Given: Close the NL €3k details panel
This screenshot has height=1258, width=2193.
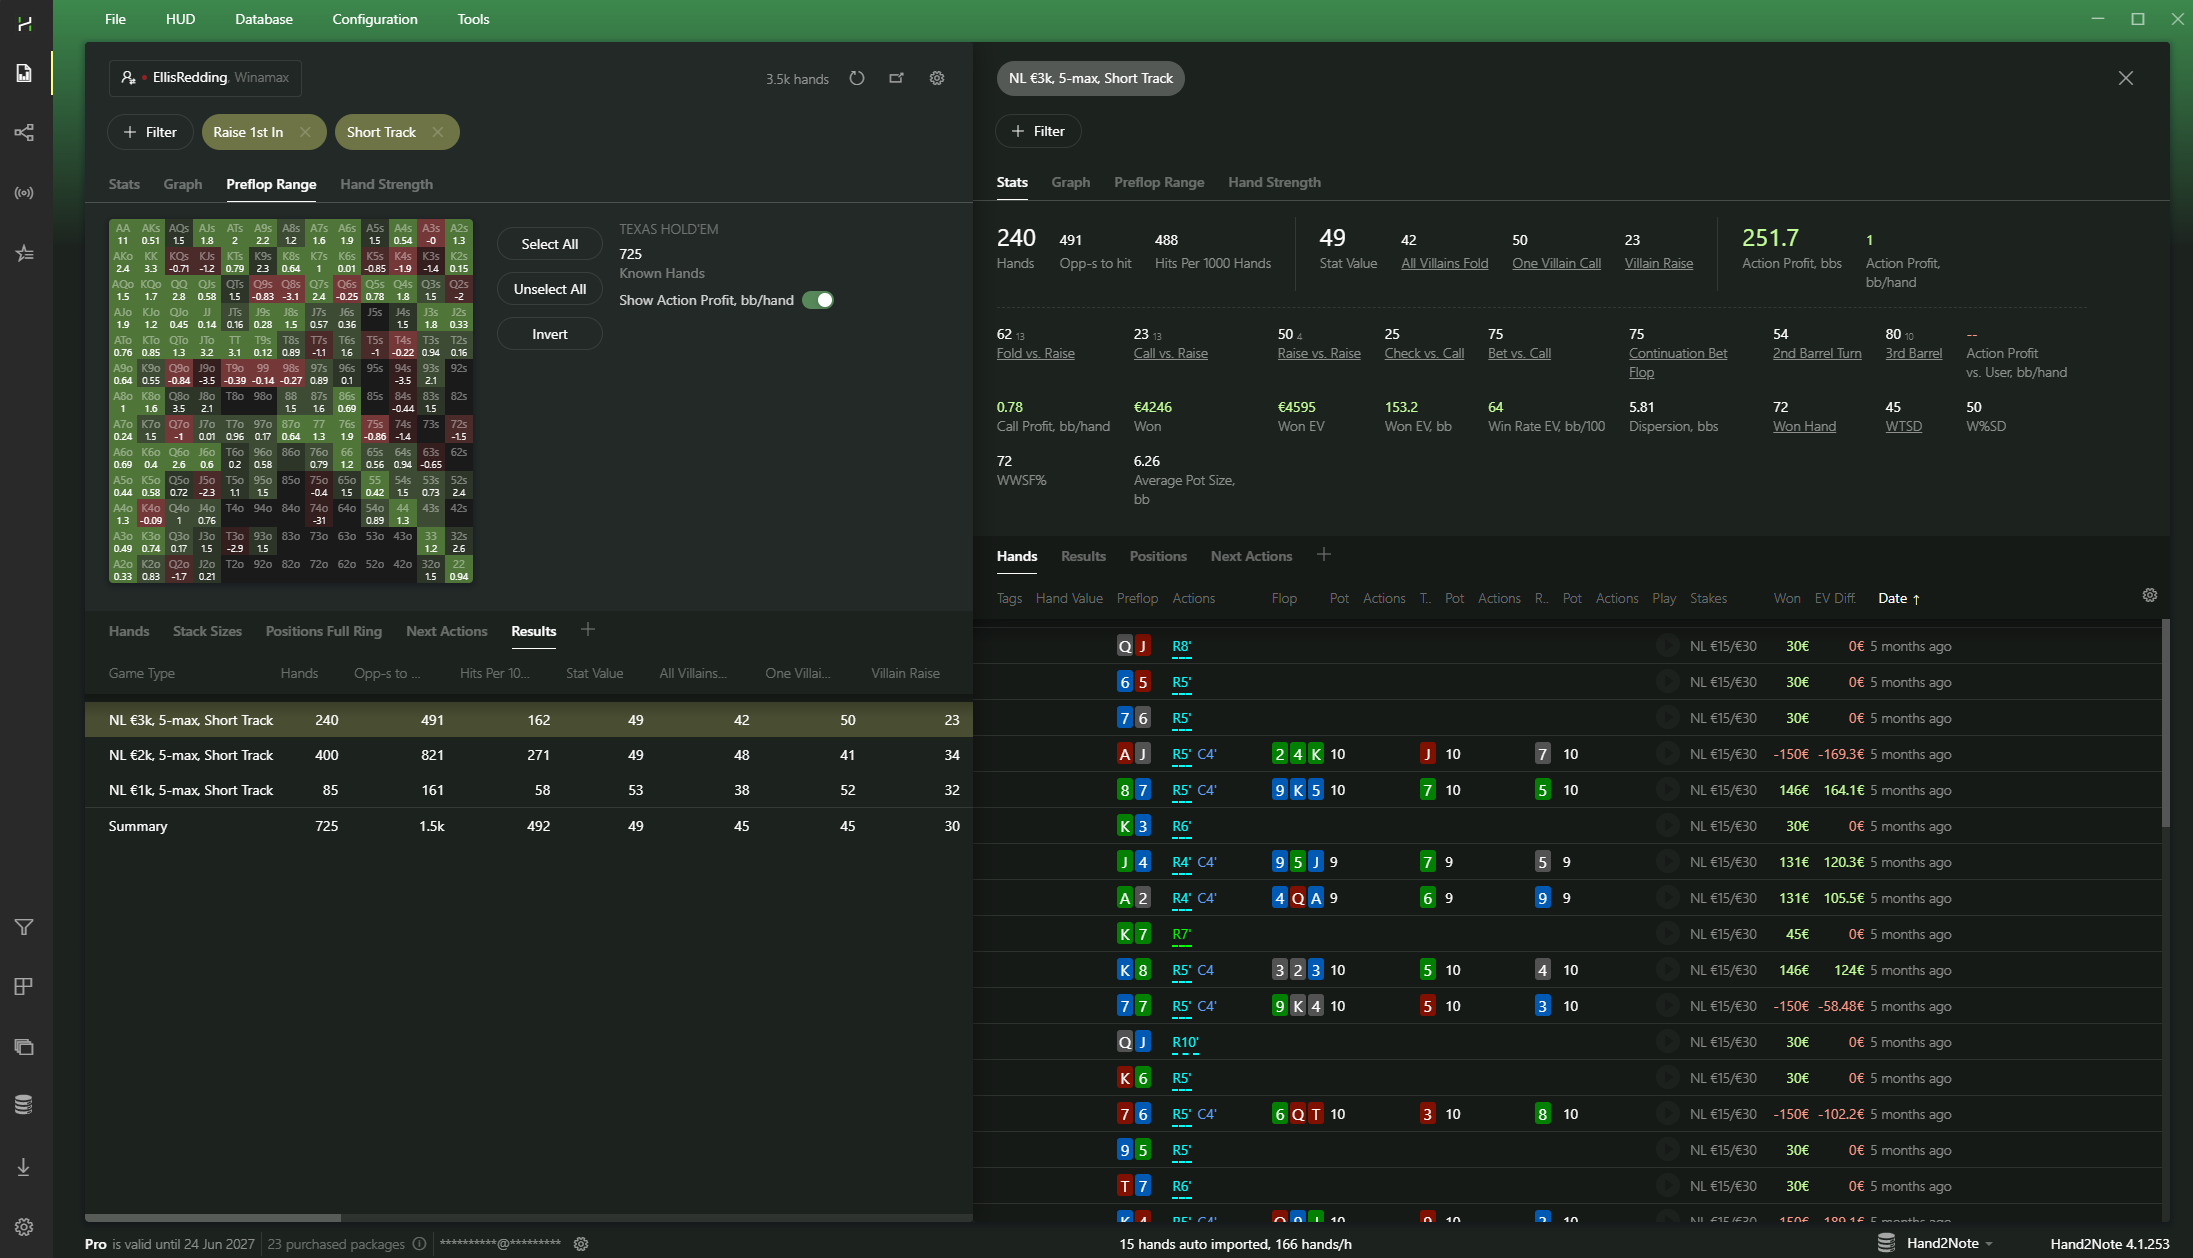Looking at the screenshot, I should pyautogui.click(x=2126, y=78).
